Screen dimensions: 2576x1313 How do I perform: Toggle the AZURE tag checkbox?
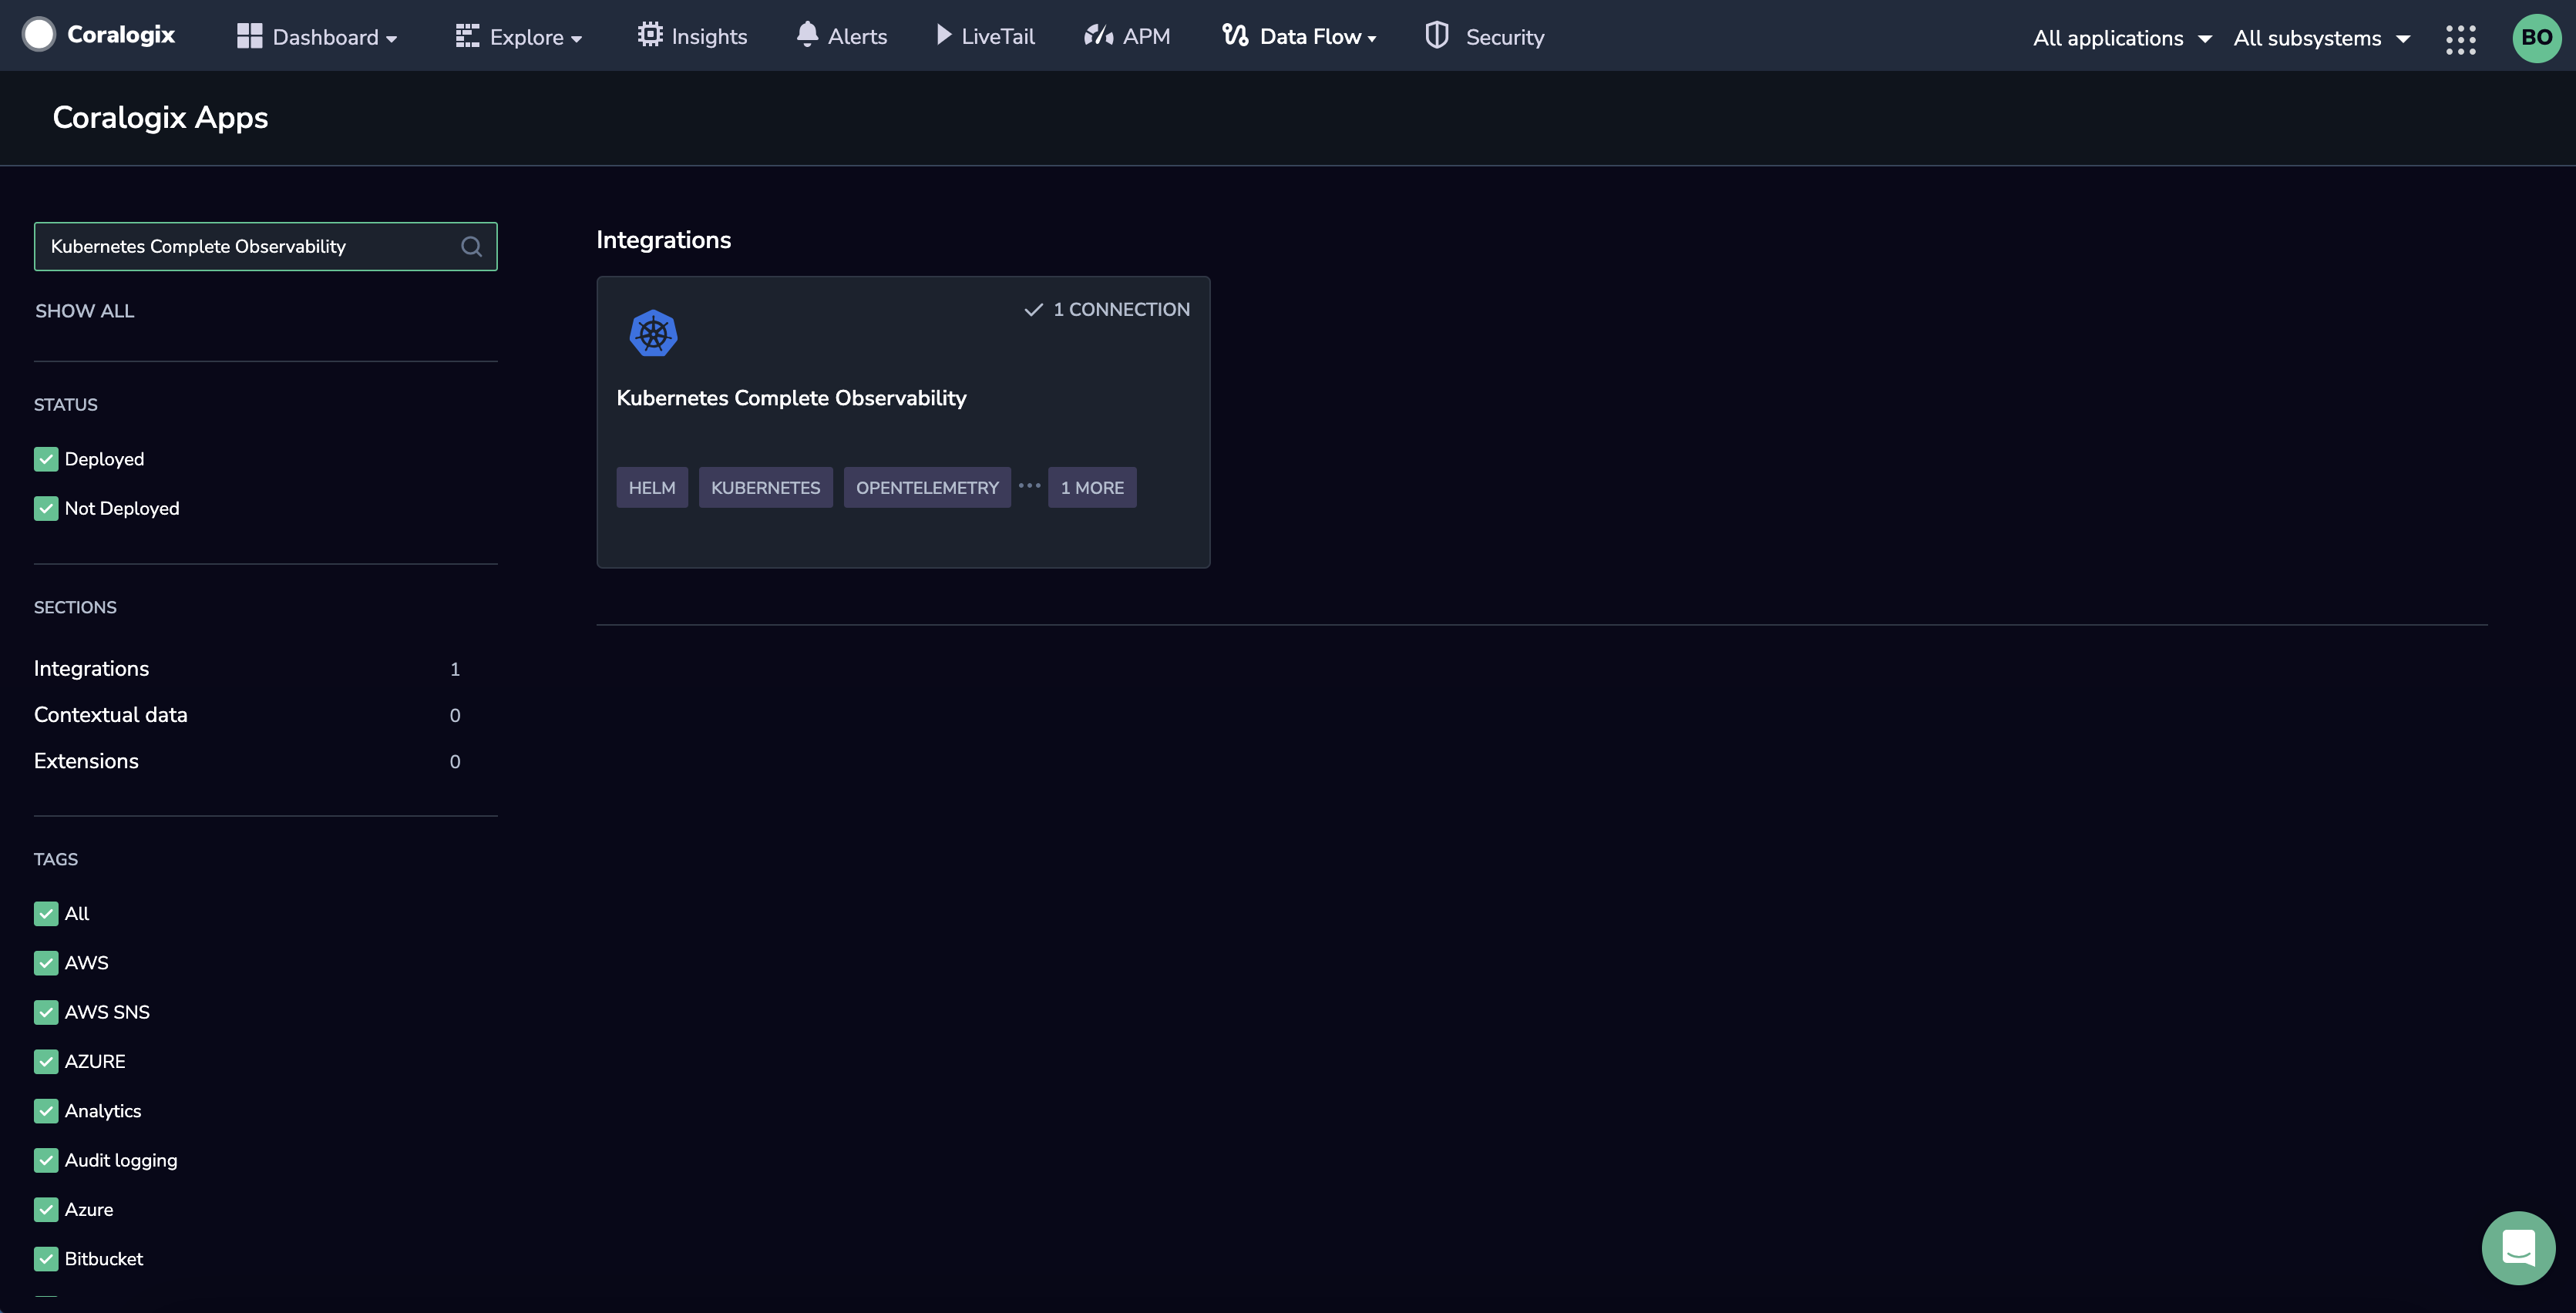coord(46,1061)
